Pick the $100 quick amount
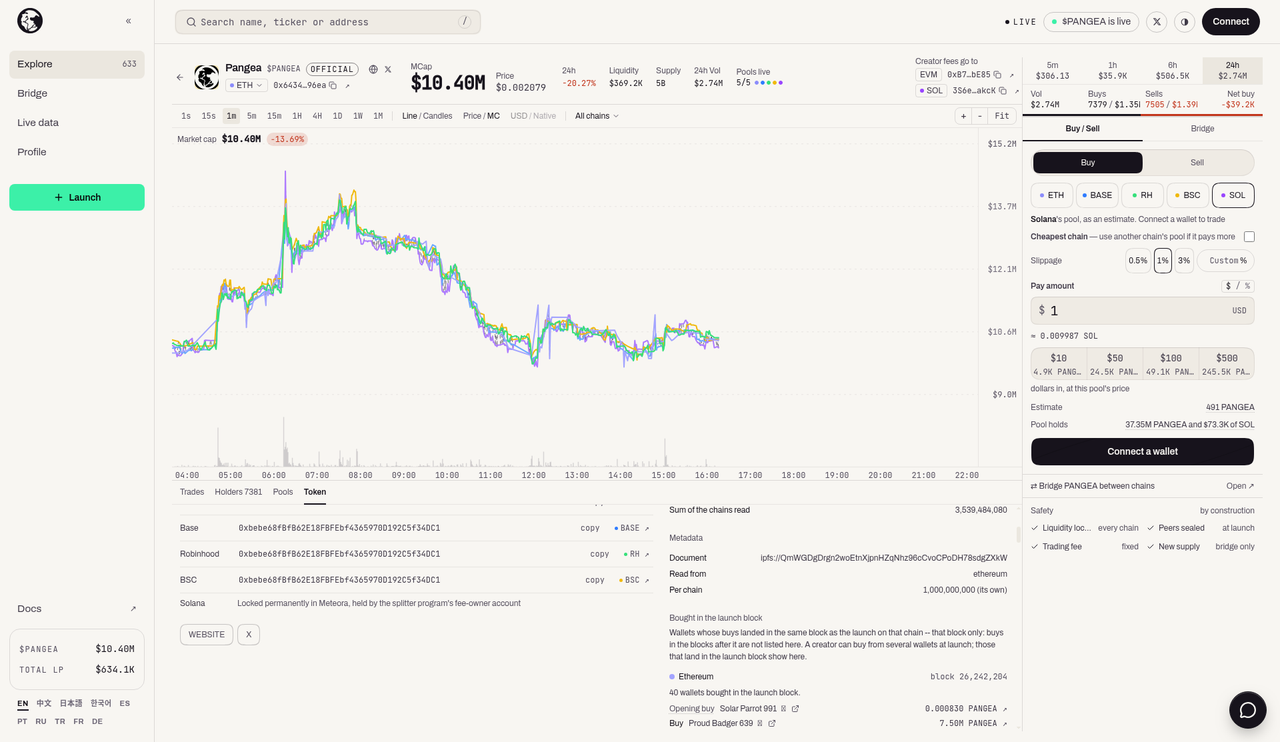The height and width of the screenshot is (742, 1280). point(1170,364)
